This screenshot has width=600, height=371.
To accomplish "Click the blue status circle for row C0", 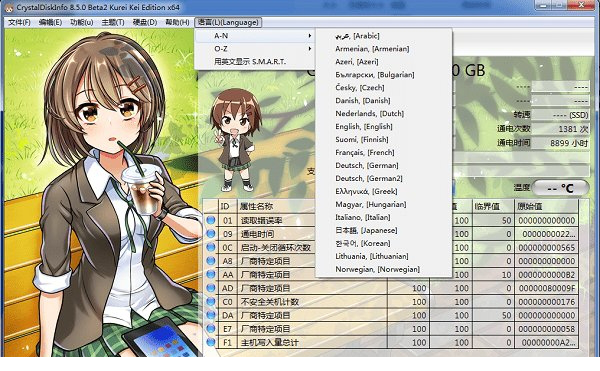I will point(210,302).
